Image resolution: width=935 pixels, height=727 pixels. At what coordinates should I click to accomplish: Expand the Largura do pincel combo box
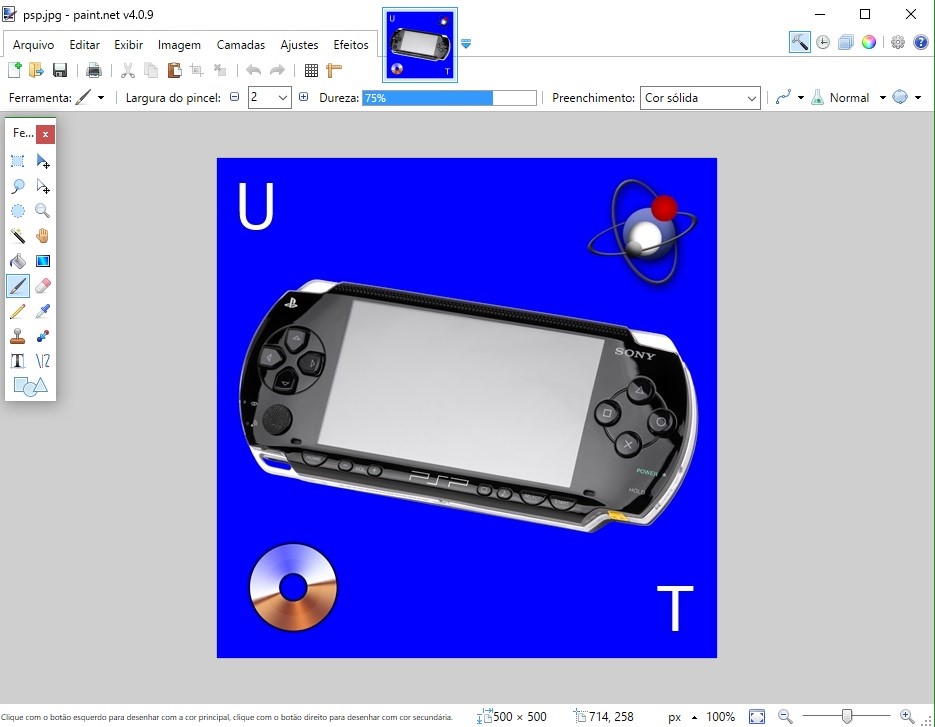point(284,97)
